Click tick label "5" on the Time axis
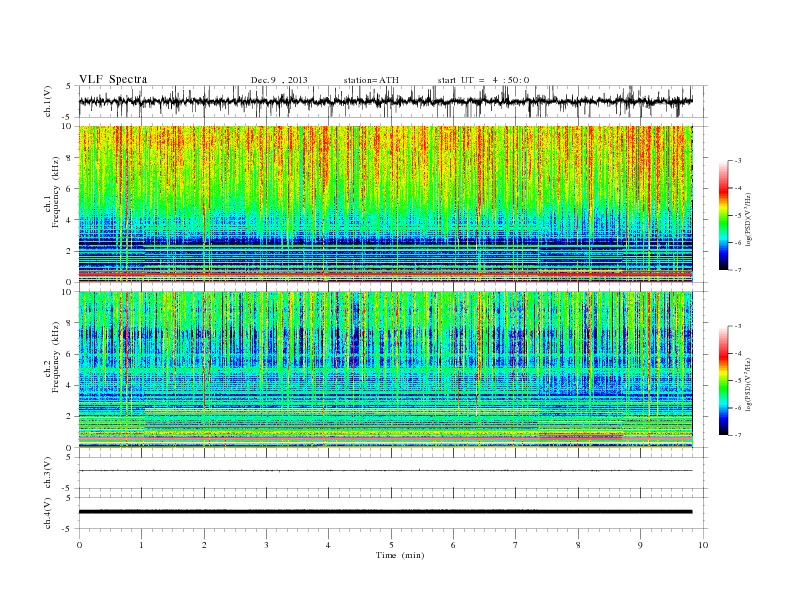This screenshot has width=792, height=612. tap(391, 545)
